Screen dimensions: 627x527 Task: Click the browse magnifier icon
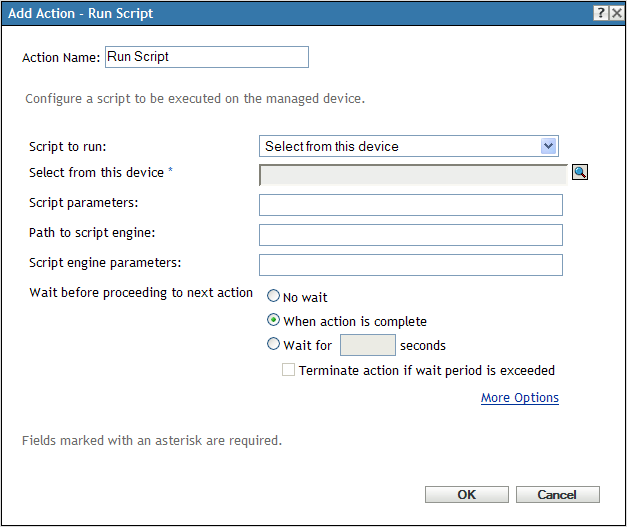[580, 172]
